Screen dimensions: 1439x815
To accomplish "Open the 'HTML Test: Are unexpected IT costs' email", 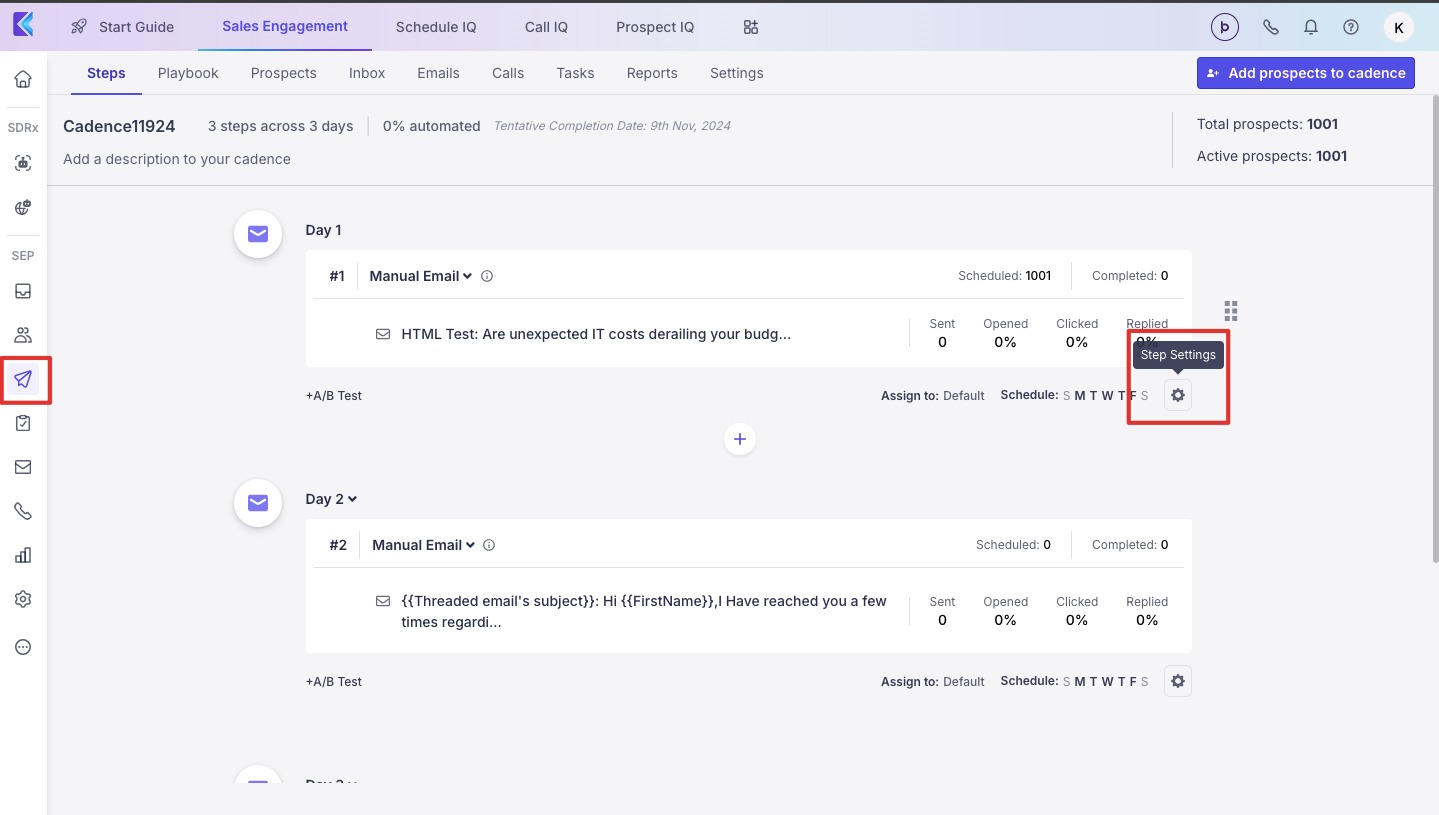I will coord(596,334).
